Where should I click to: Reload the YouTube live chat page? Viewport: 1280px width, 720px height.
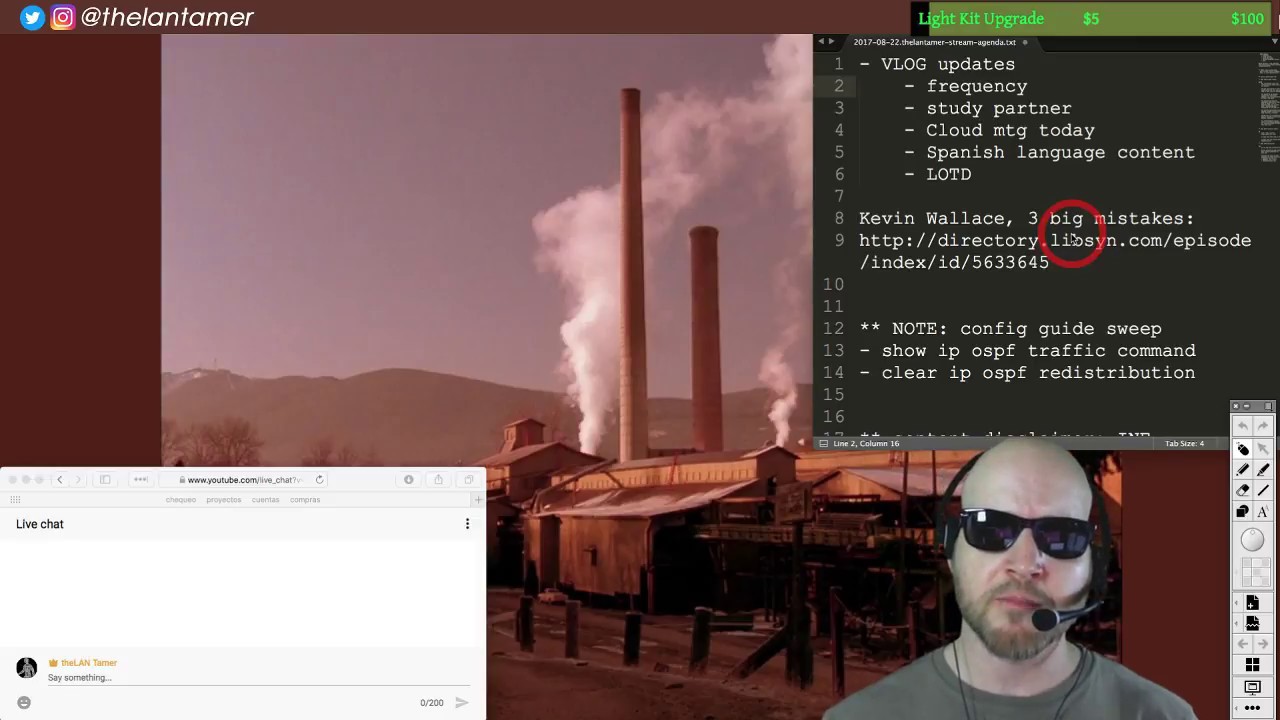pos(319,480)
